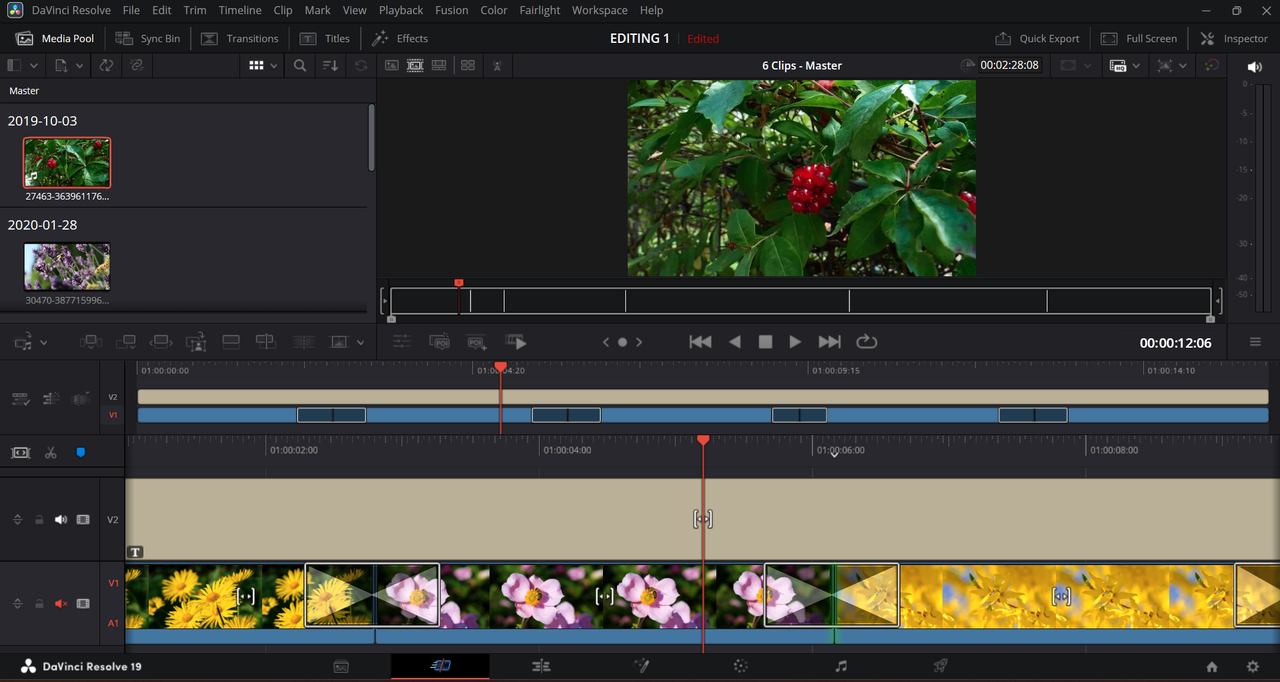Click the Quick Export button

pyautogui.click(x=1037, y=38)
